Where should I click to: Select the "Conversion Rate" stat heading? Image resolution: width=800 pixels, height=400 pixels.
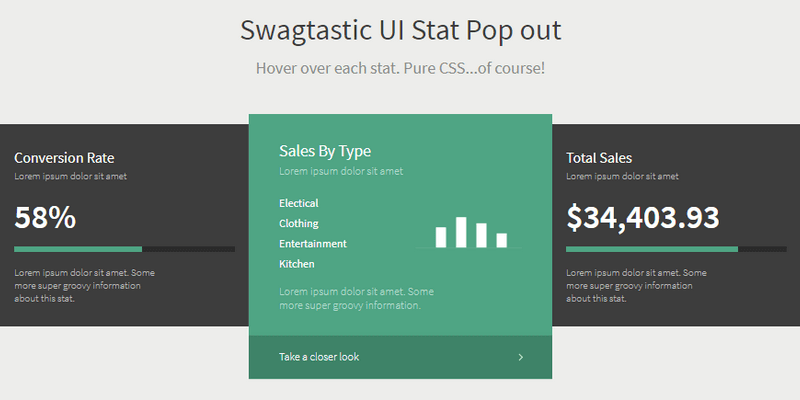pyautogui.click(x=64, y=158)
